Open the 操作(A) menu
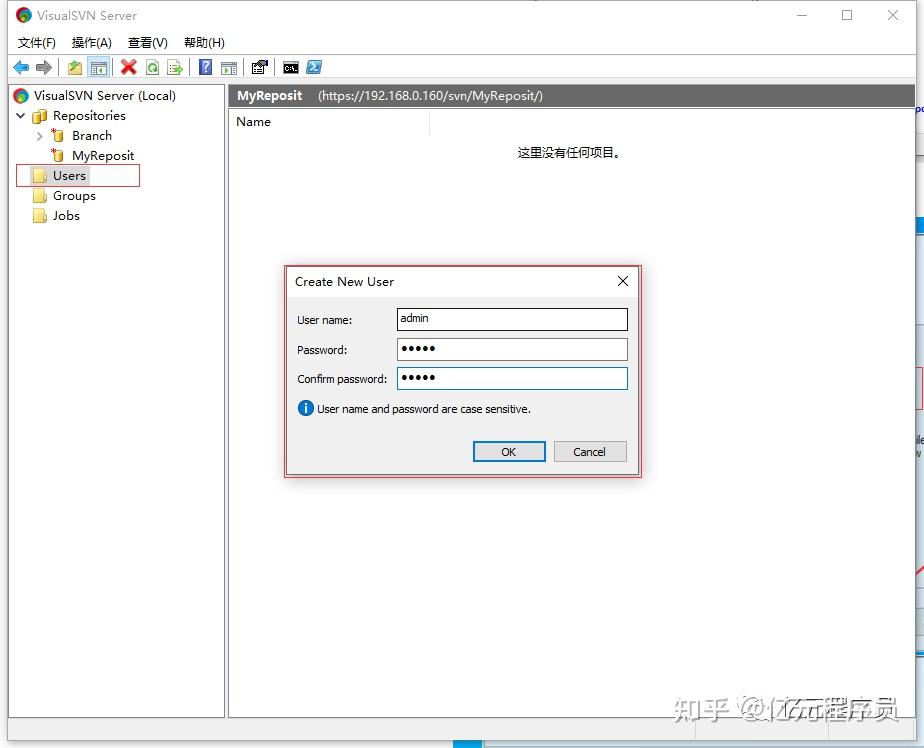 [91, 42]
